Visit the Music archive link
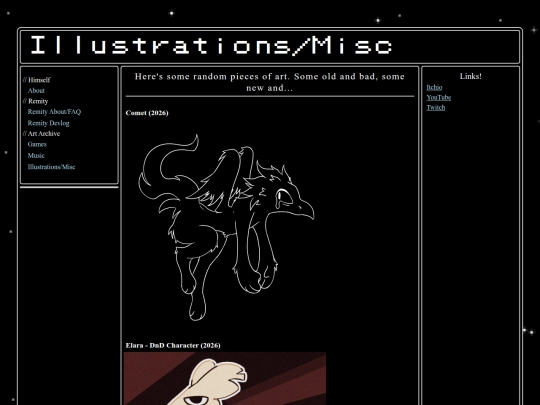The image size is (540, 405). [36, 155]
